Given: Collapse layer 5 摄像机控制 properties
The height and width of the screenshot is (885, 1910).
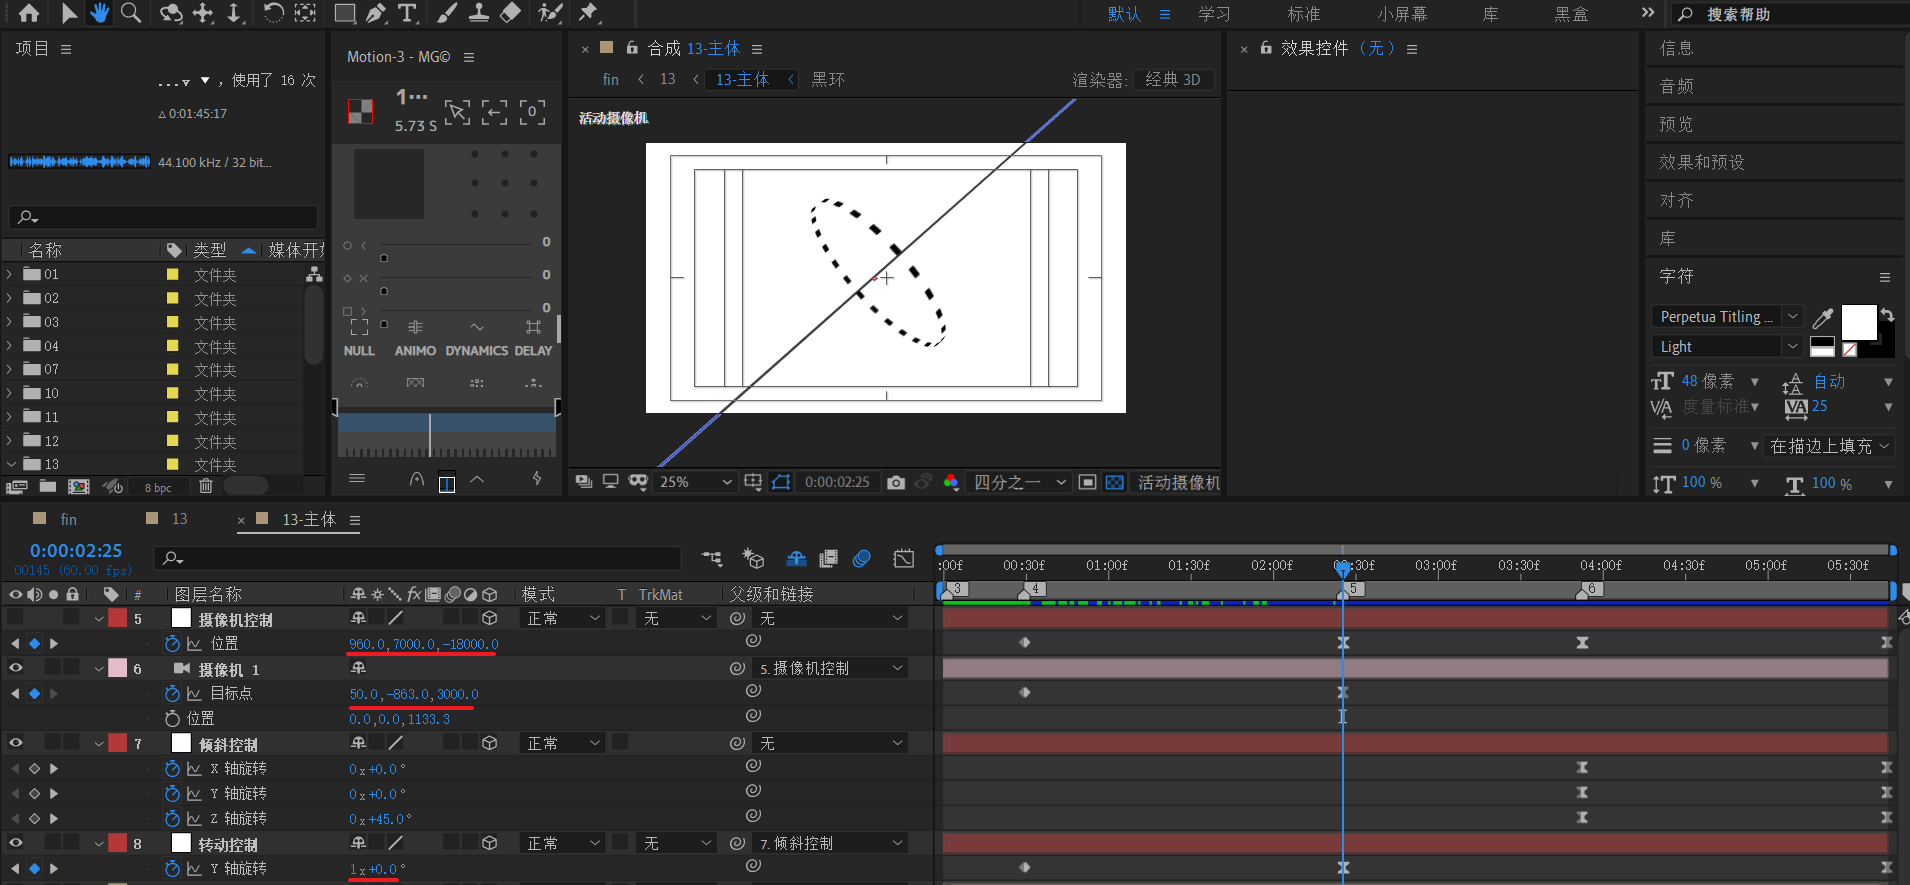Looking at the screenshot, I should pos(99,619).
